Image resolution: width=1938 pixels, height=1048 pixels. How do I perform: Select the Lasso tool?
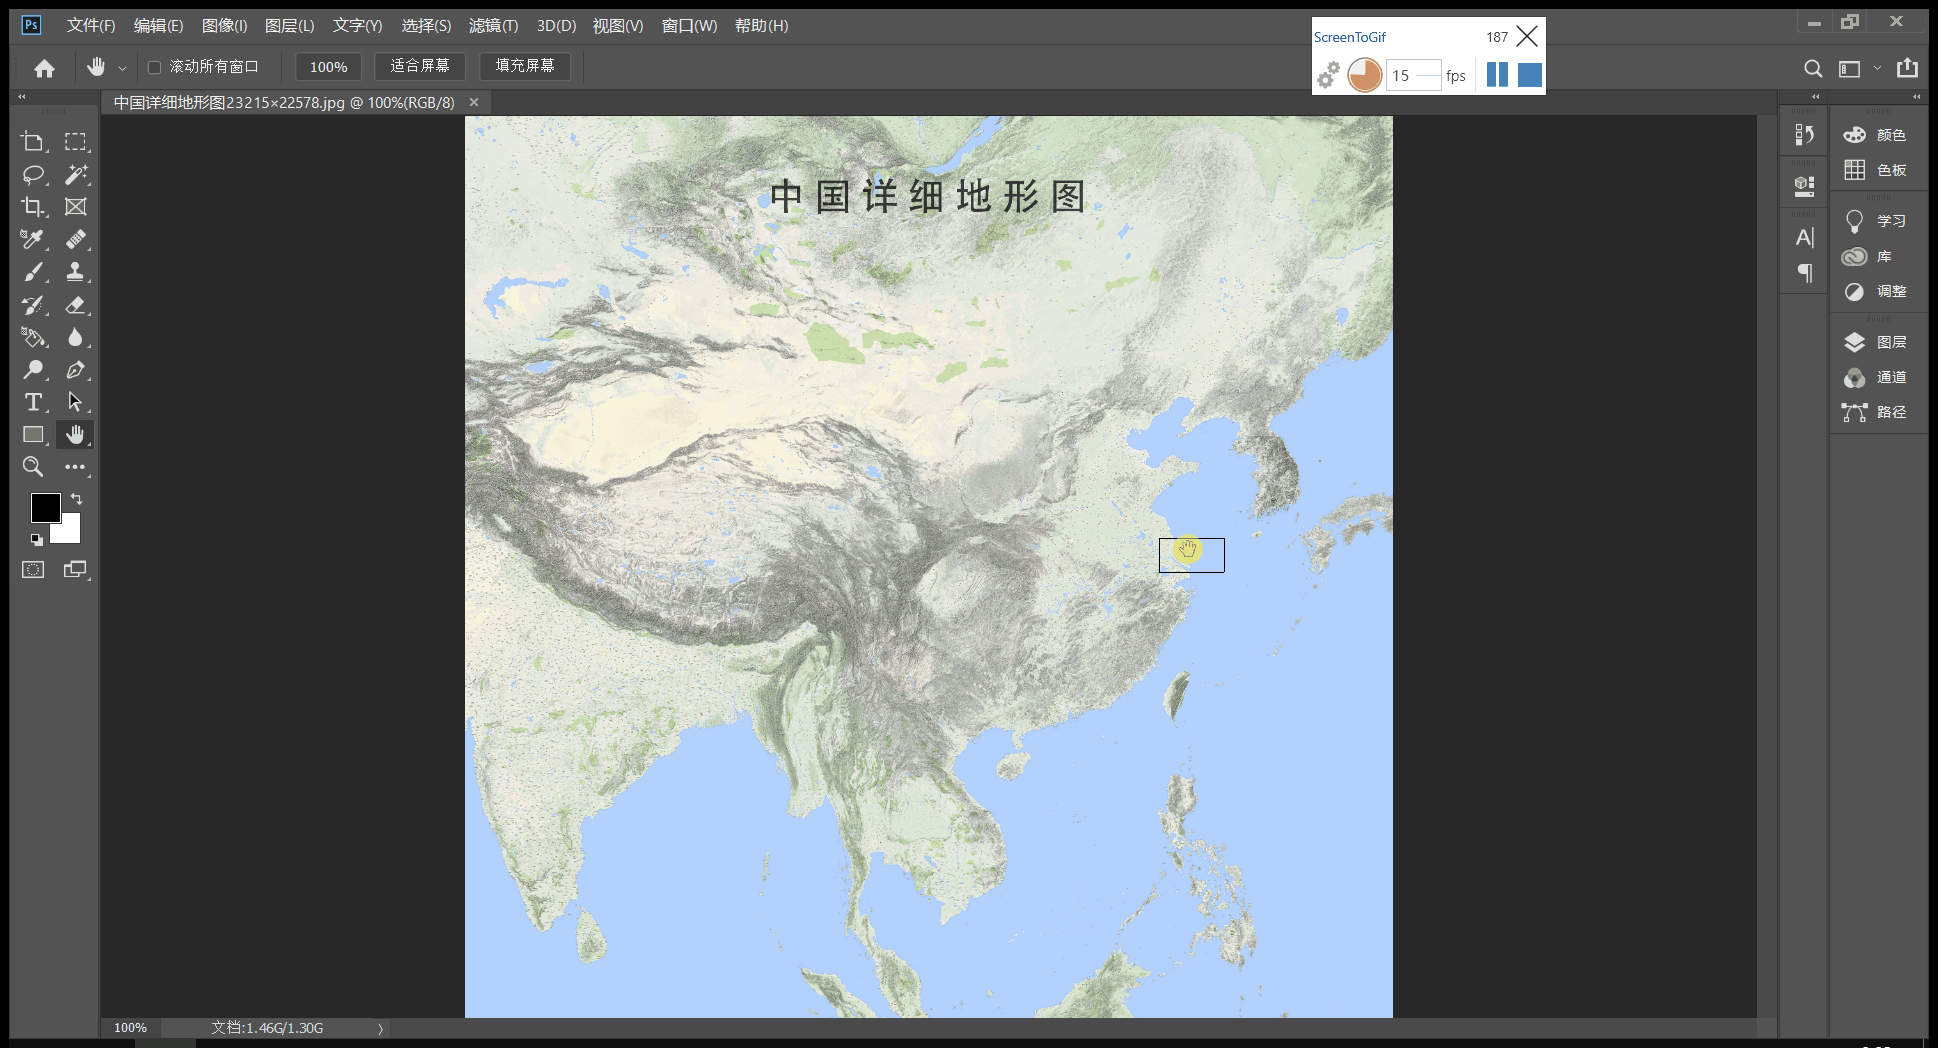pos(33,175)
